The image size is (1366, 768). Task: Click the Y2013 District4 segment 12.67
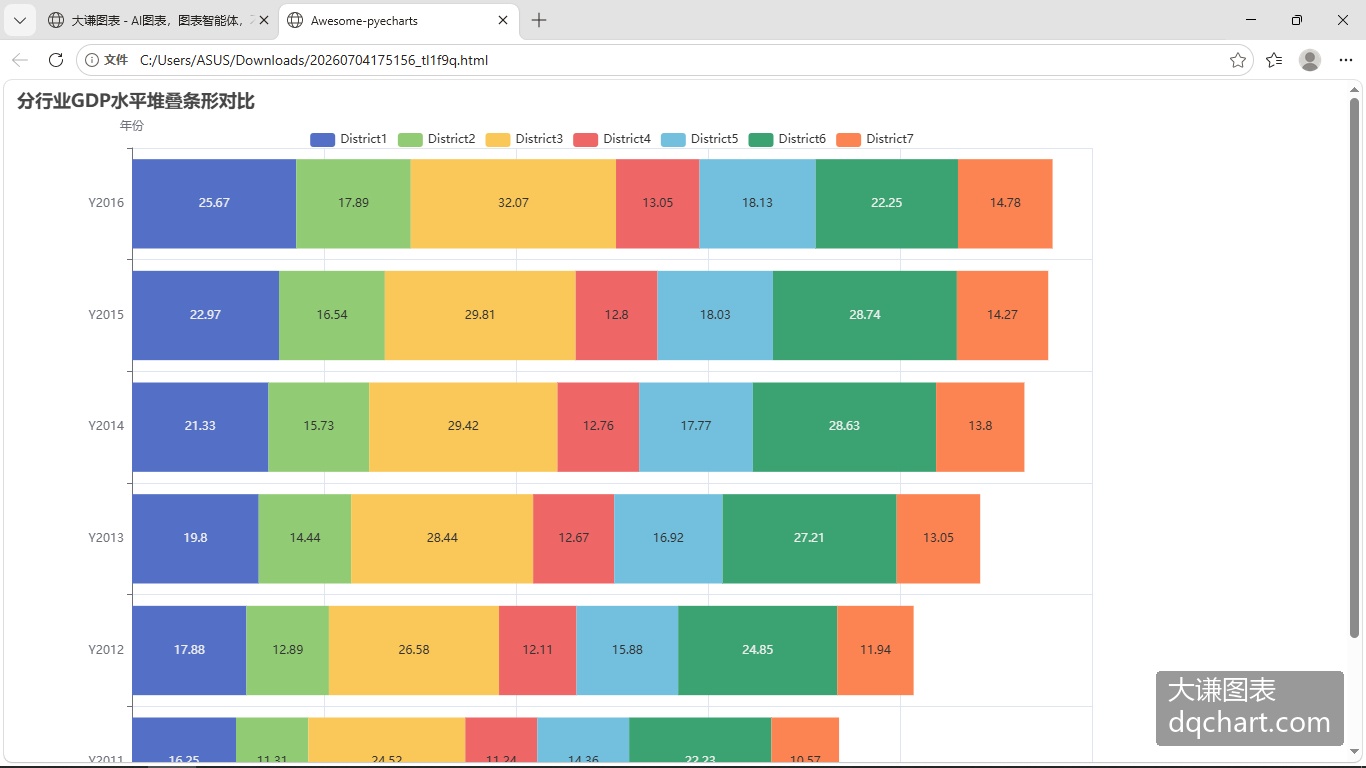(x=574, y=539)
